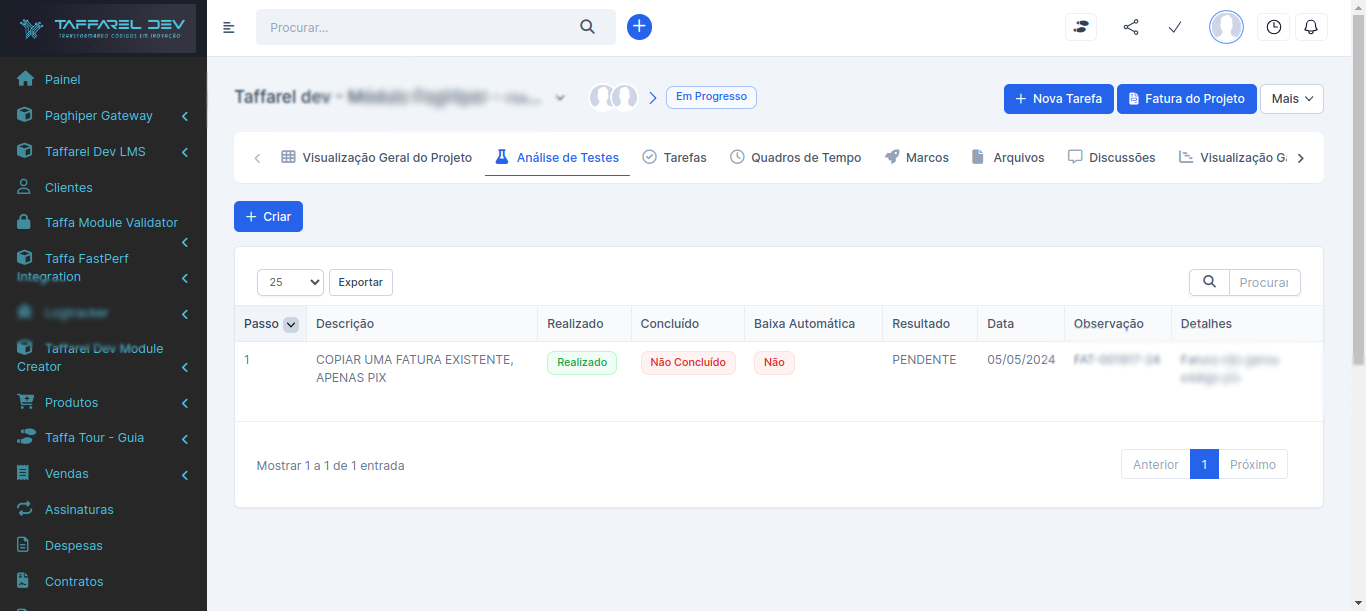Expand the project name dropdown arrow

(560, 98)
